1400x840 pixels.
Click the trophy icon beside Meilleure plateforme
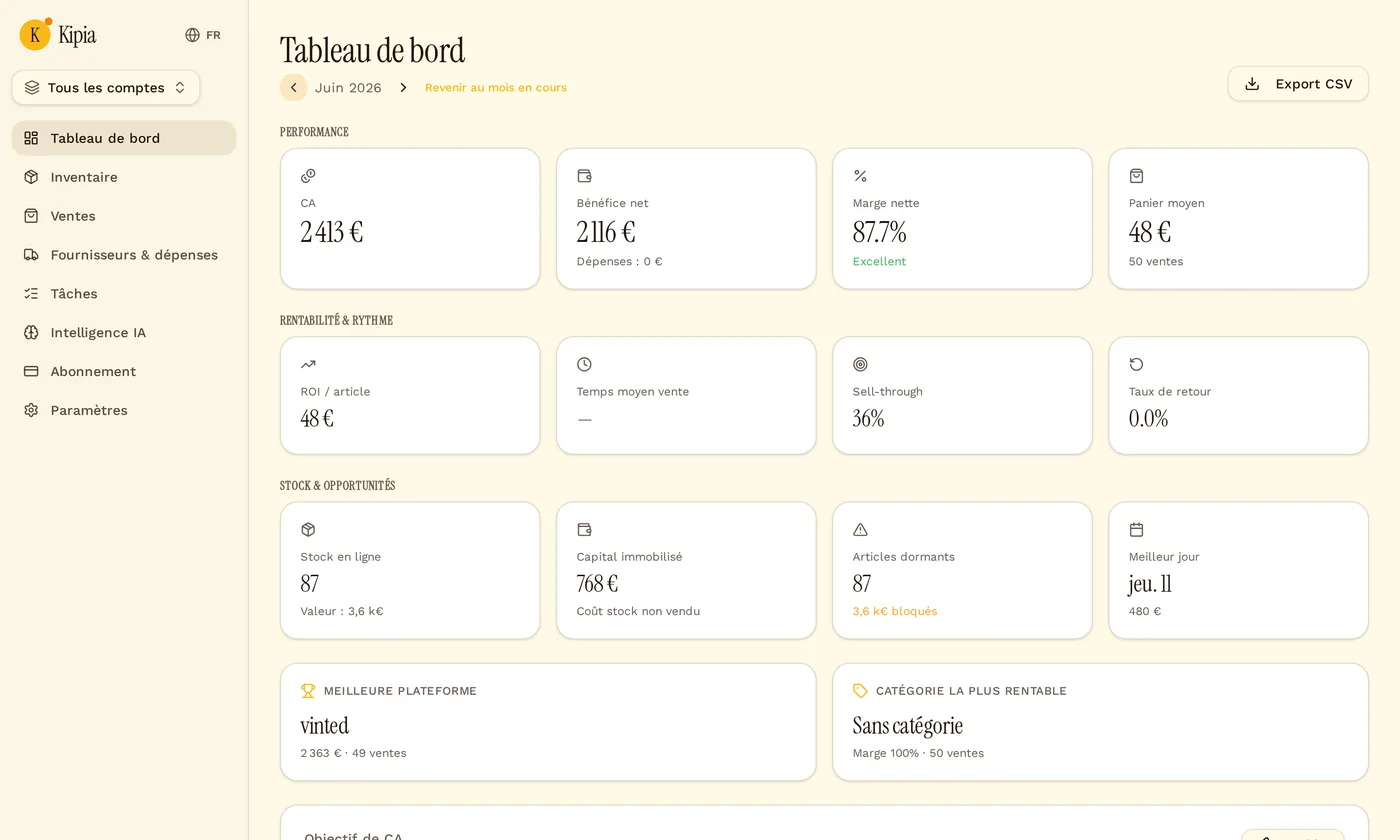point(308,691)
